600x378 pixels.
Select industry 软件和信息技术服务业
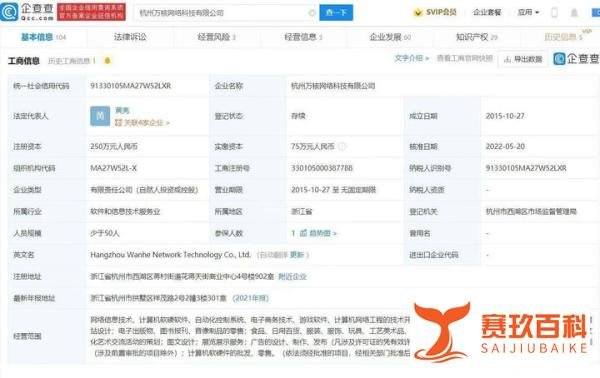125,212
